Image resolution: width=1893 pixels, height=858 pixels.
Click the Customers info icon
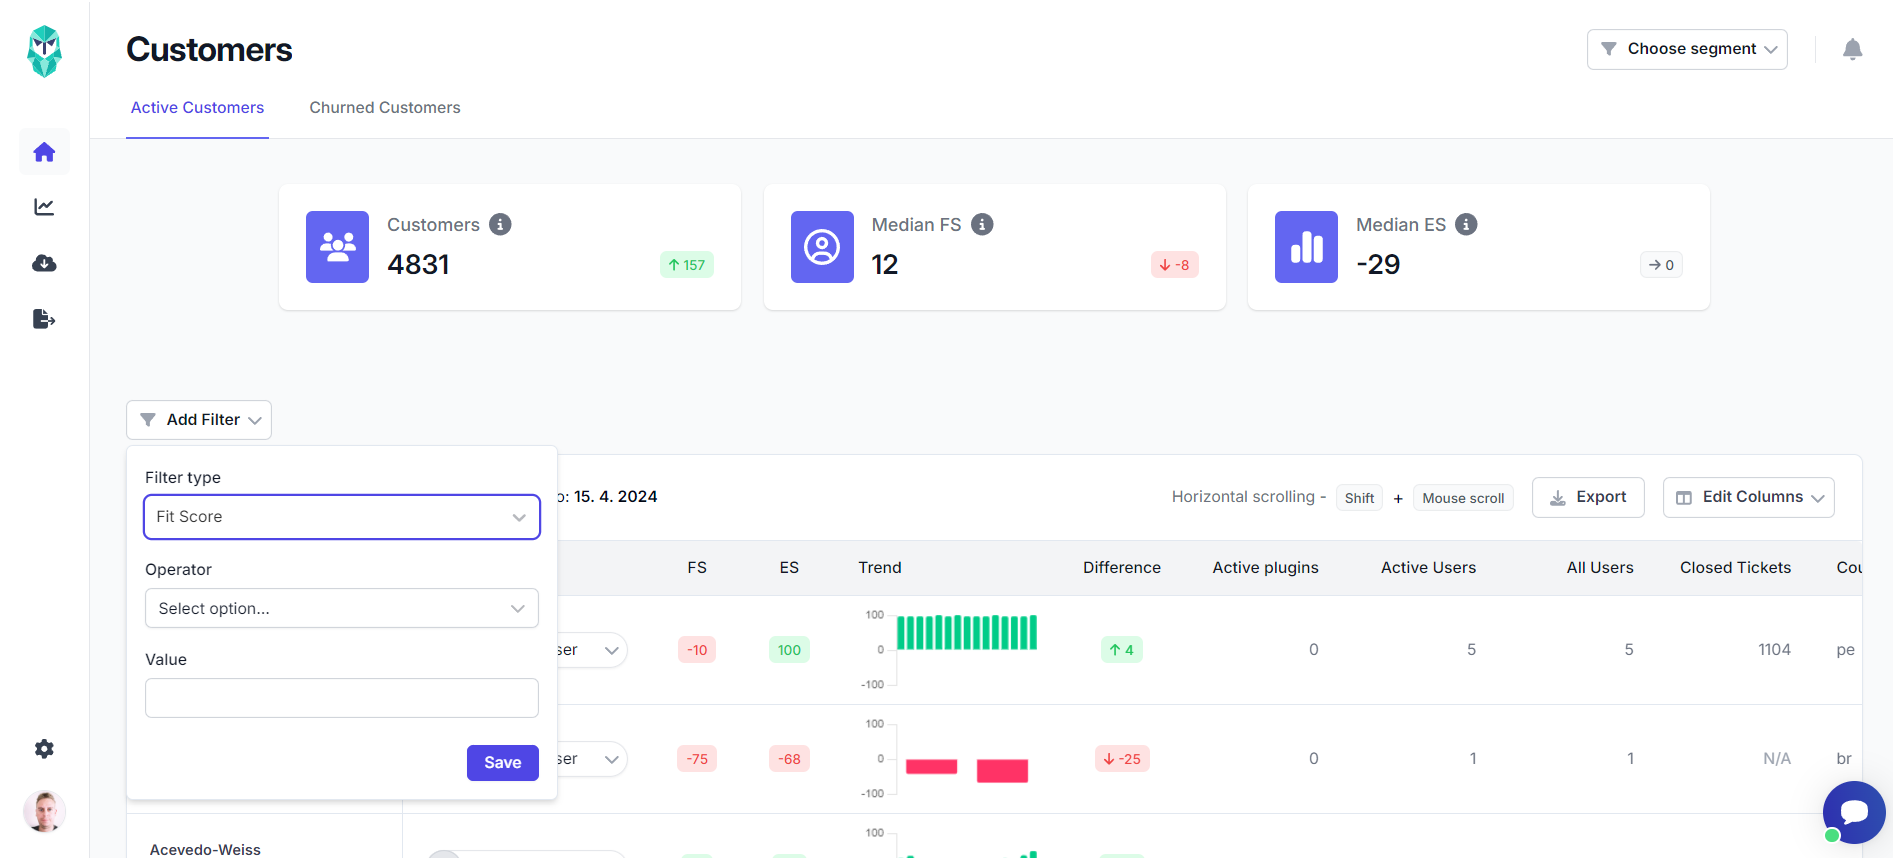click(x=500, y=224)
